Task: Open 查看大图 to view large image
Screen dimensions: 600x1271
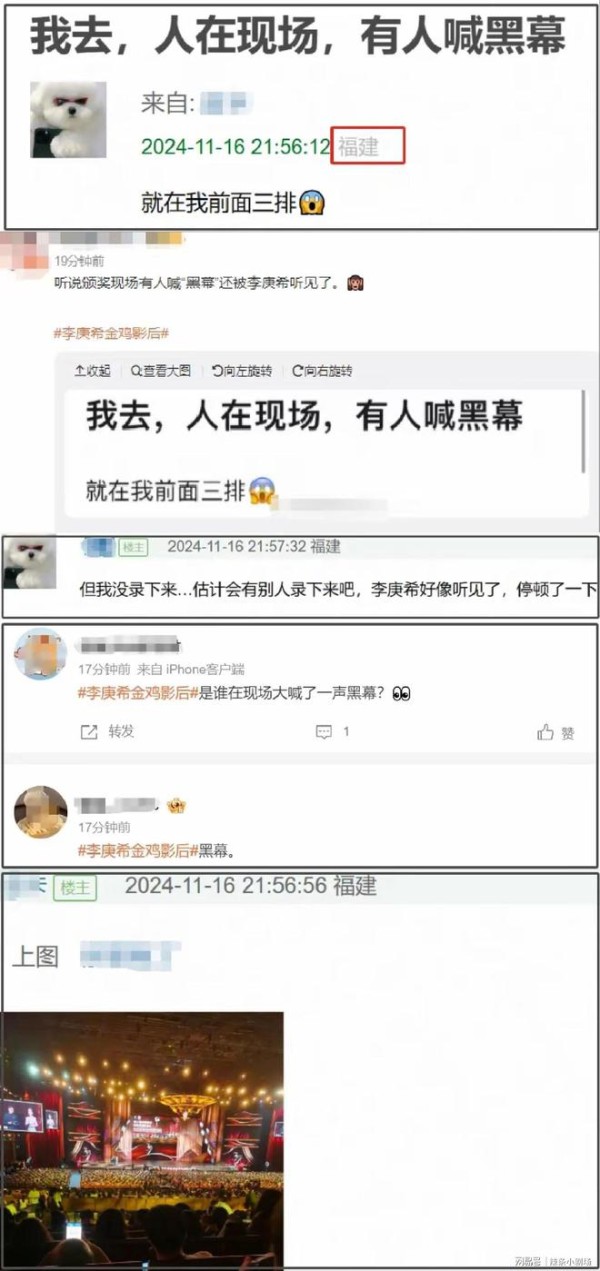Action: click(160, 371)
